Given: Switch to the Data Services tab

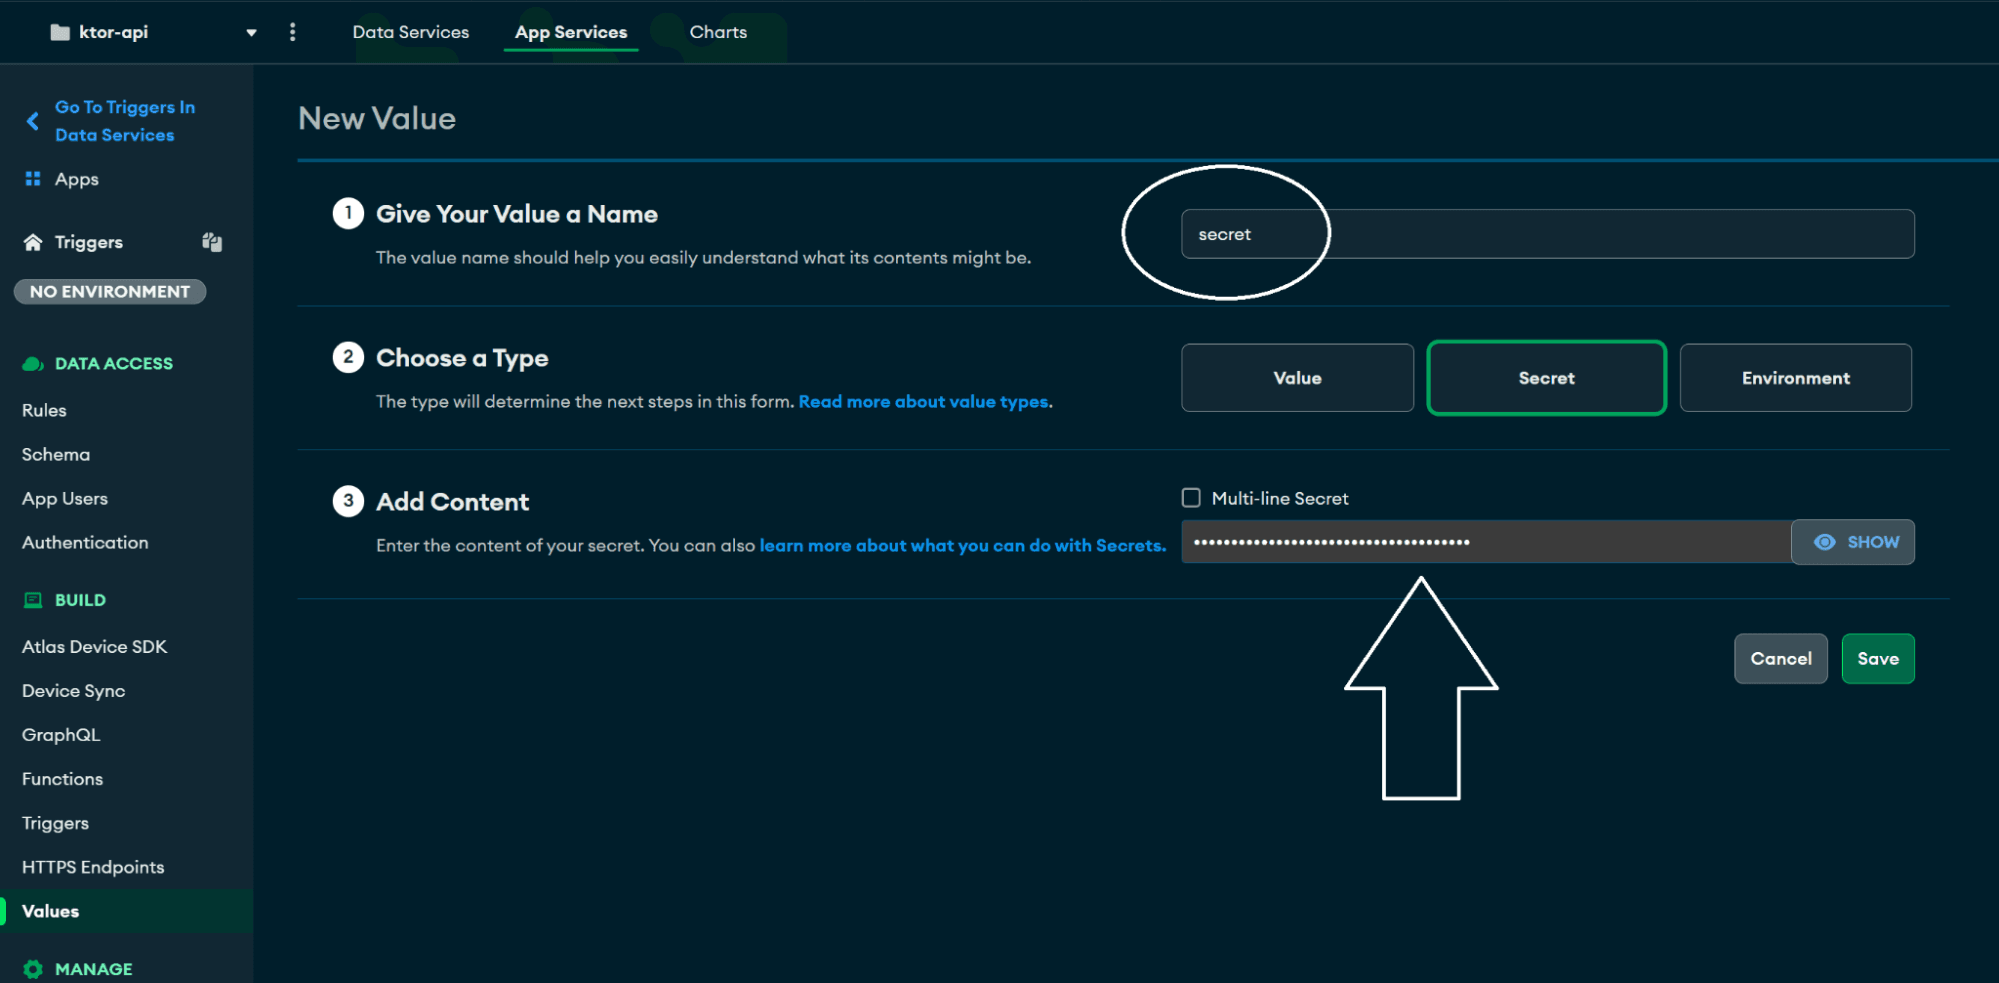Looking at the screenshot, I should (410, 32).
